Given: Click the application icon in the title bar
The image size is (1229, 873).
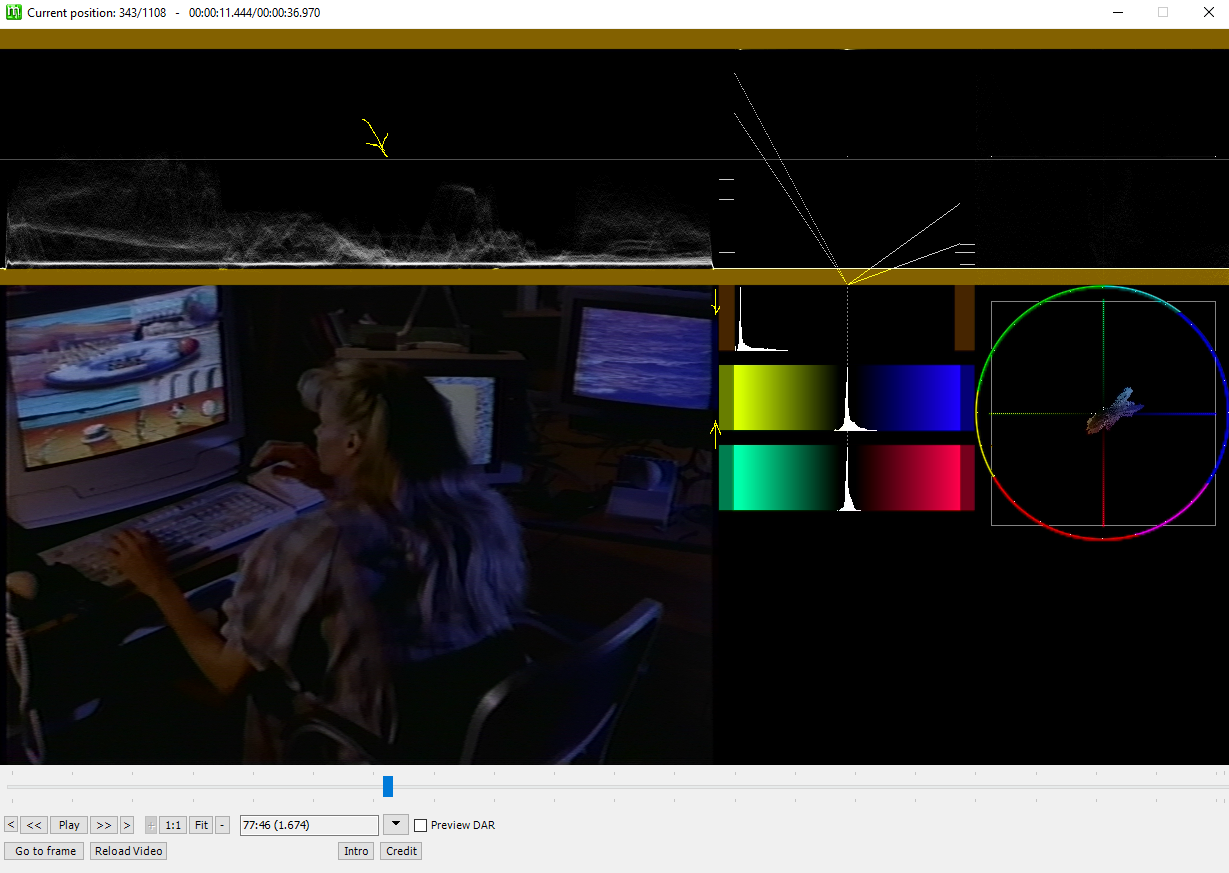Looking at the screenshot, I should [14, 13].
